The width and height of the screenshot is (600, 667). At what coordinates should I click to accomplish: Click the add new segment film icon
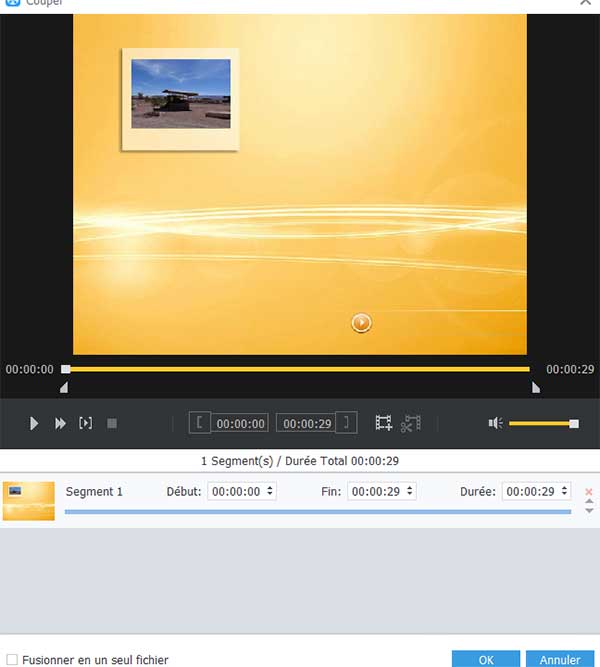383,424
